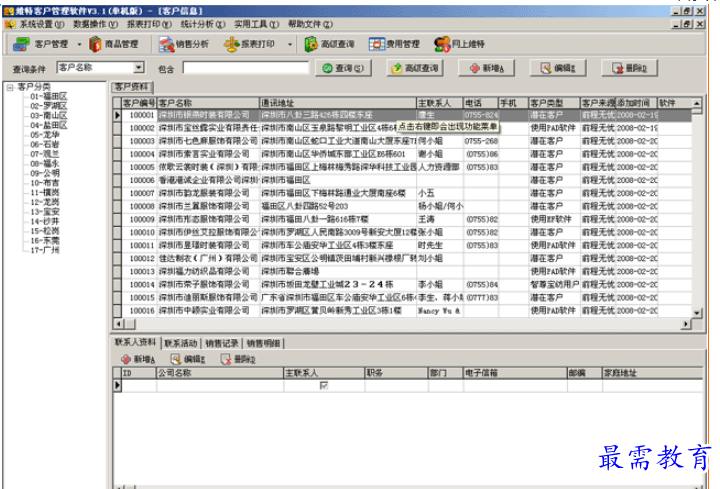Click the 查询 search button
The image size is (720, 489).
343,68
